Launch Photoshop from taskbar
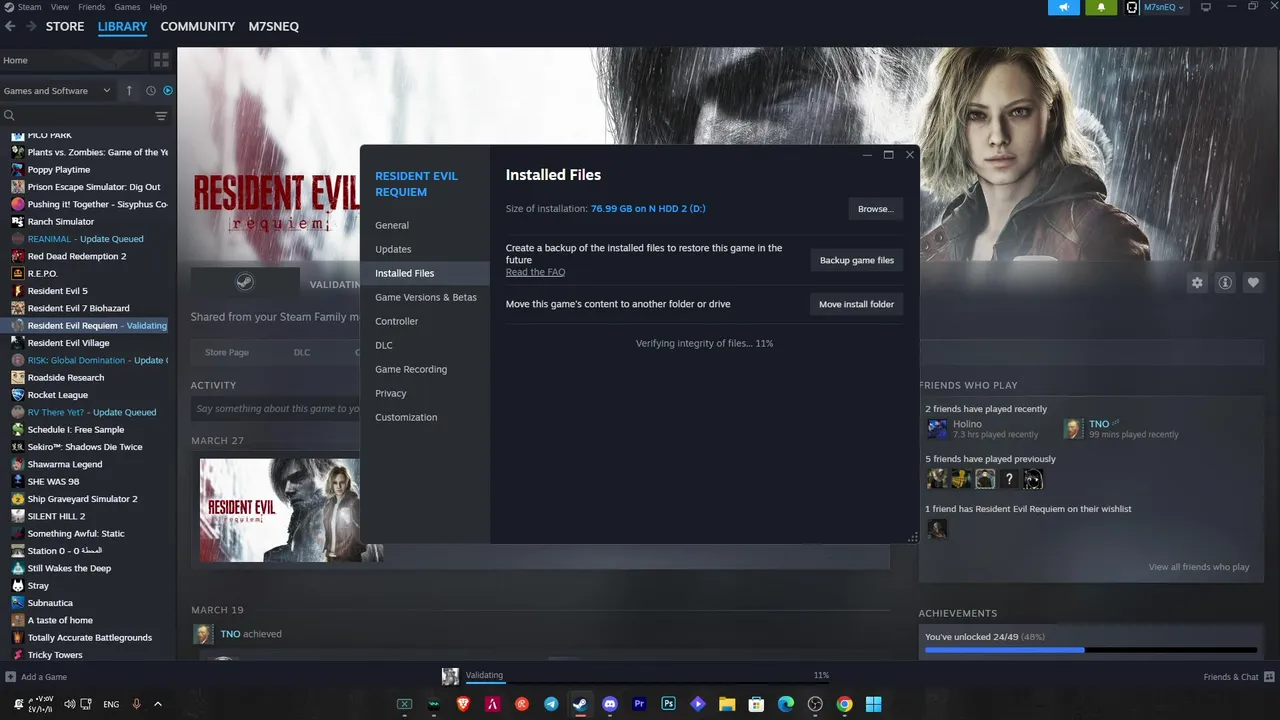The height and width of the screenshot is (720, 1280). (669, 704)
